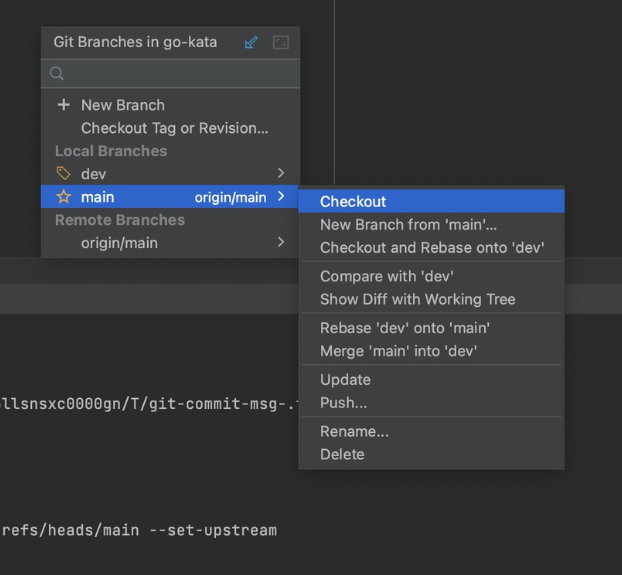Choose Rebase 'dev' onto 'main'
Screen dimensions: 622x575
405,328
